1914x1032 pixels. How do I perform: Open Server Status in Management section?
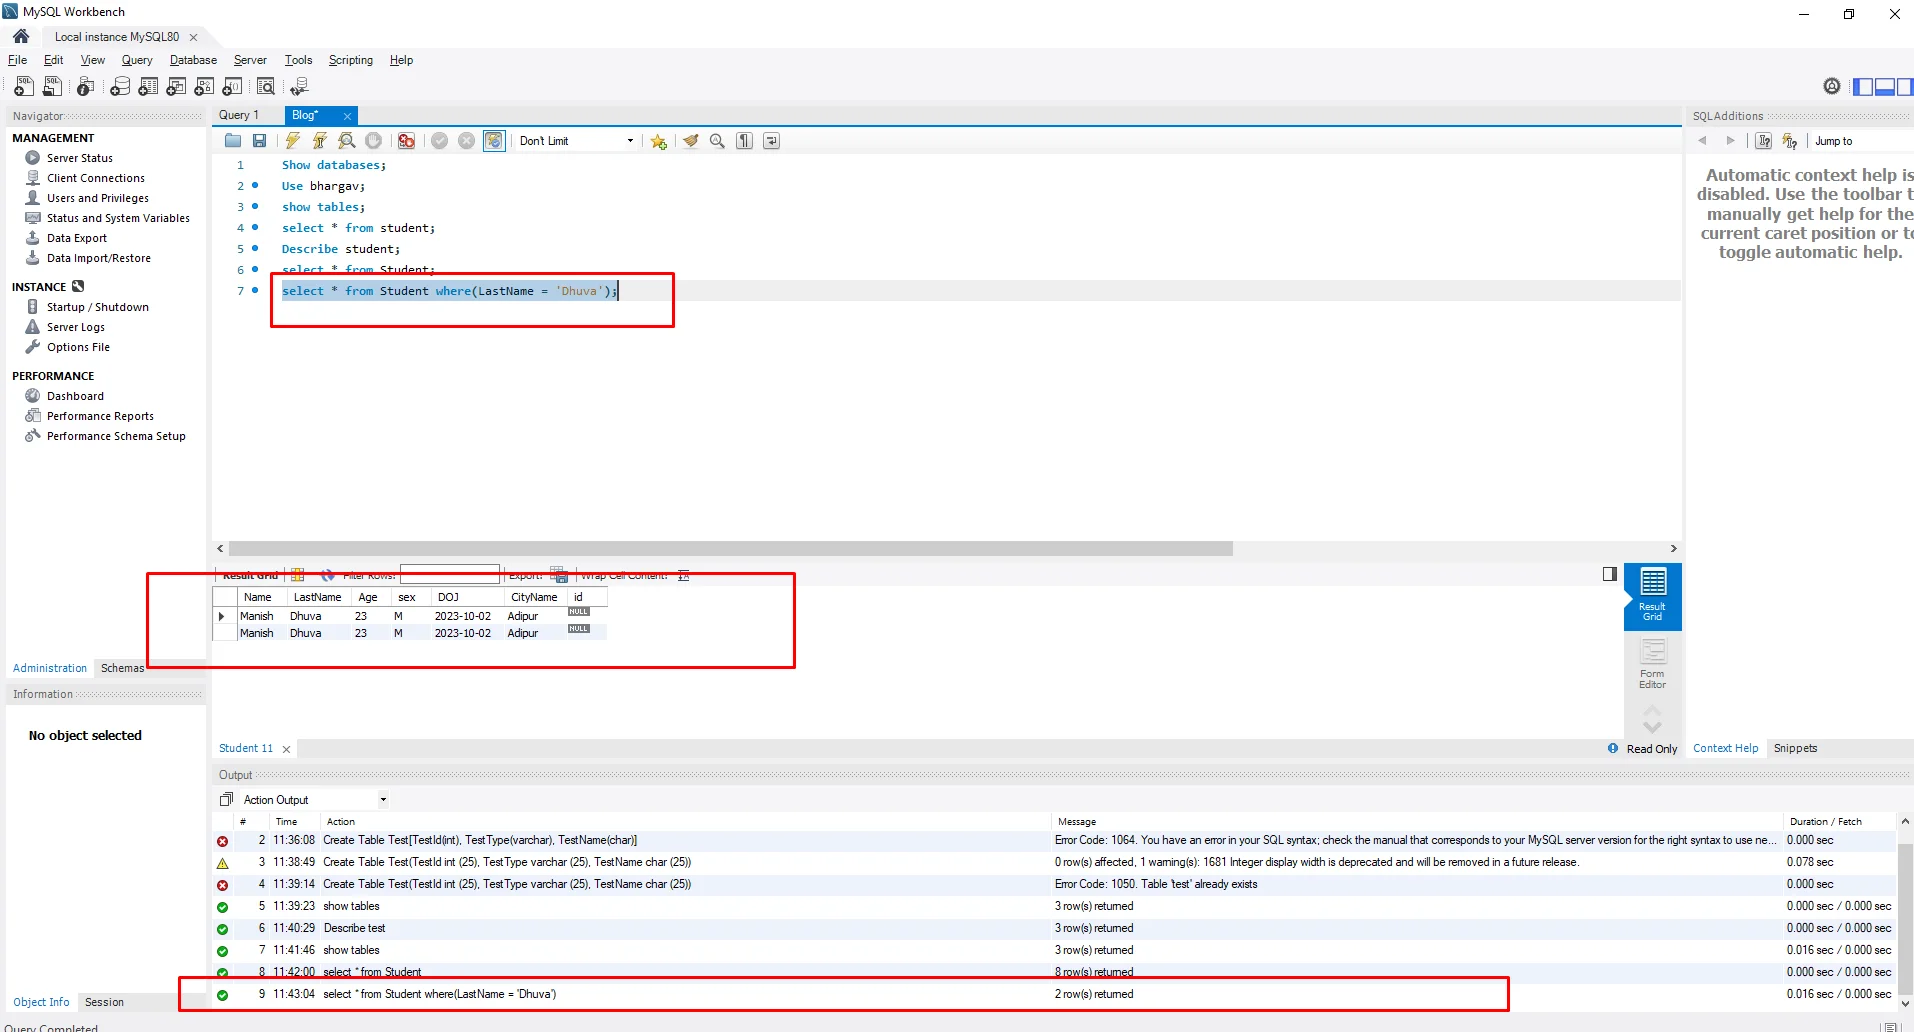80,158
